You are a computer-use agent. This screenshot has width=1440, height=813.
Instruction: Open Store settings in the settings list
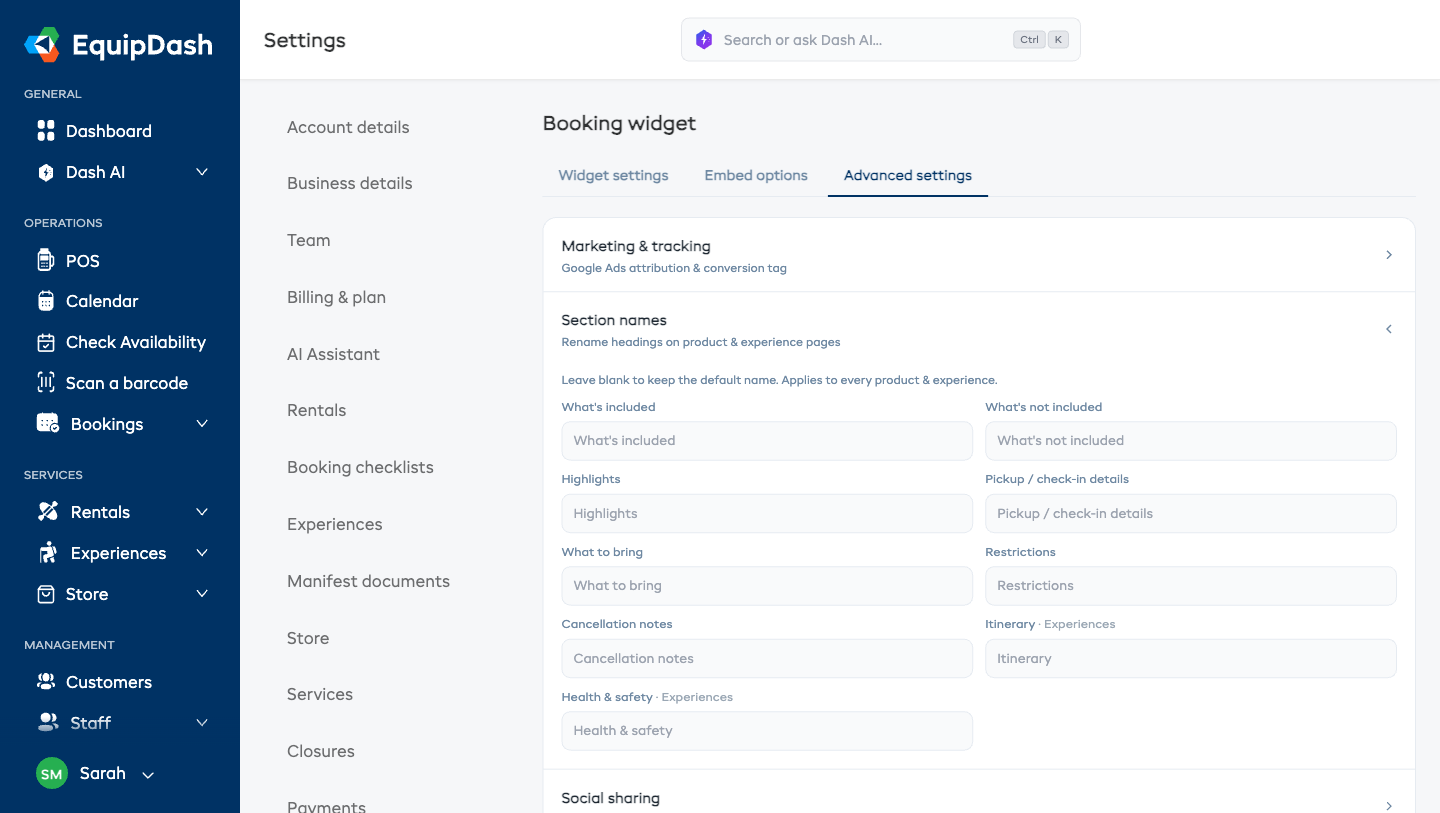point(308,638)
